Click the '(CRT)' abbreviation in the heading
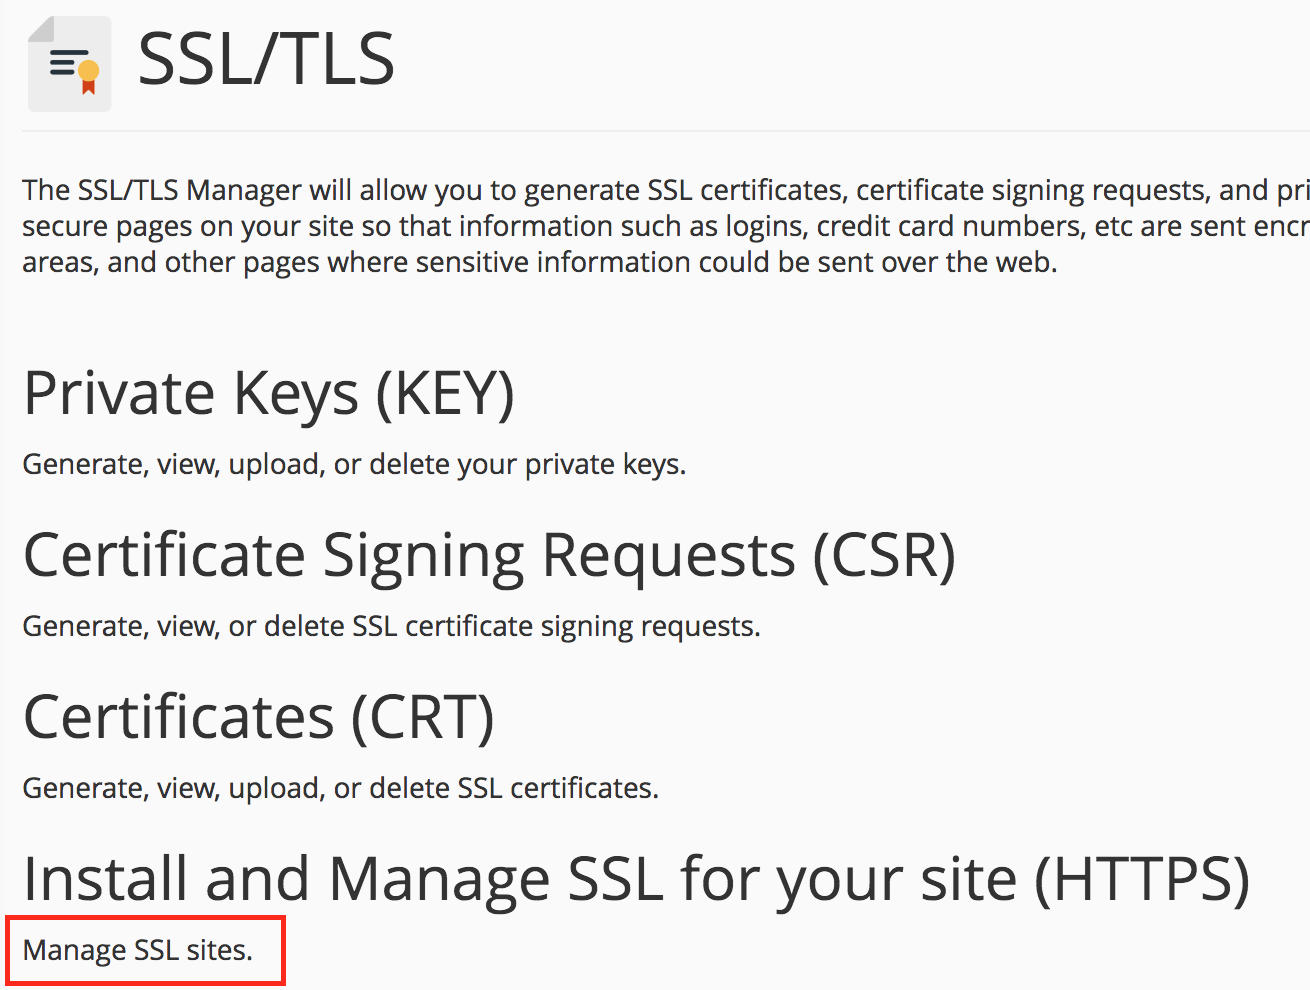The width and height of the screenshot is (1310, 990). click(x=423, y=717)
